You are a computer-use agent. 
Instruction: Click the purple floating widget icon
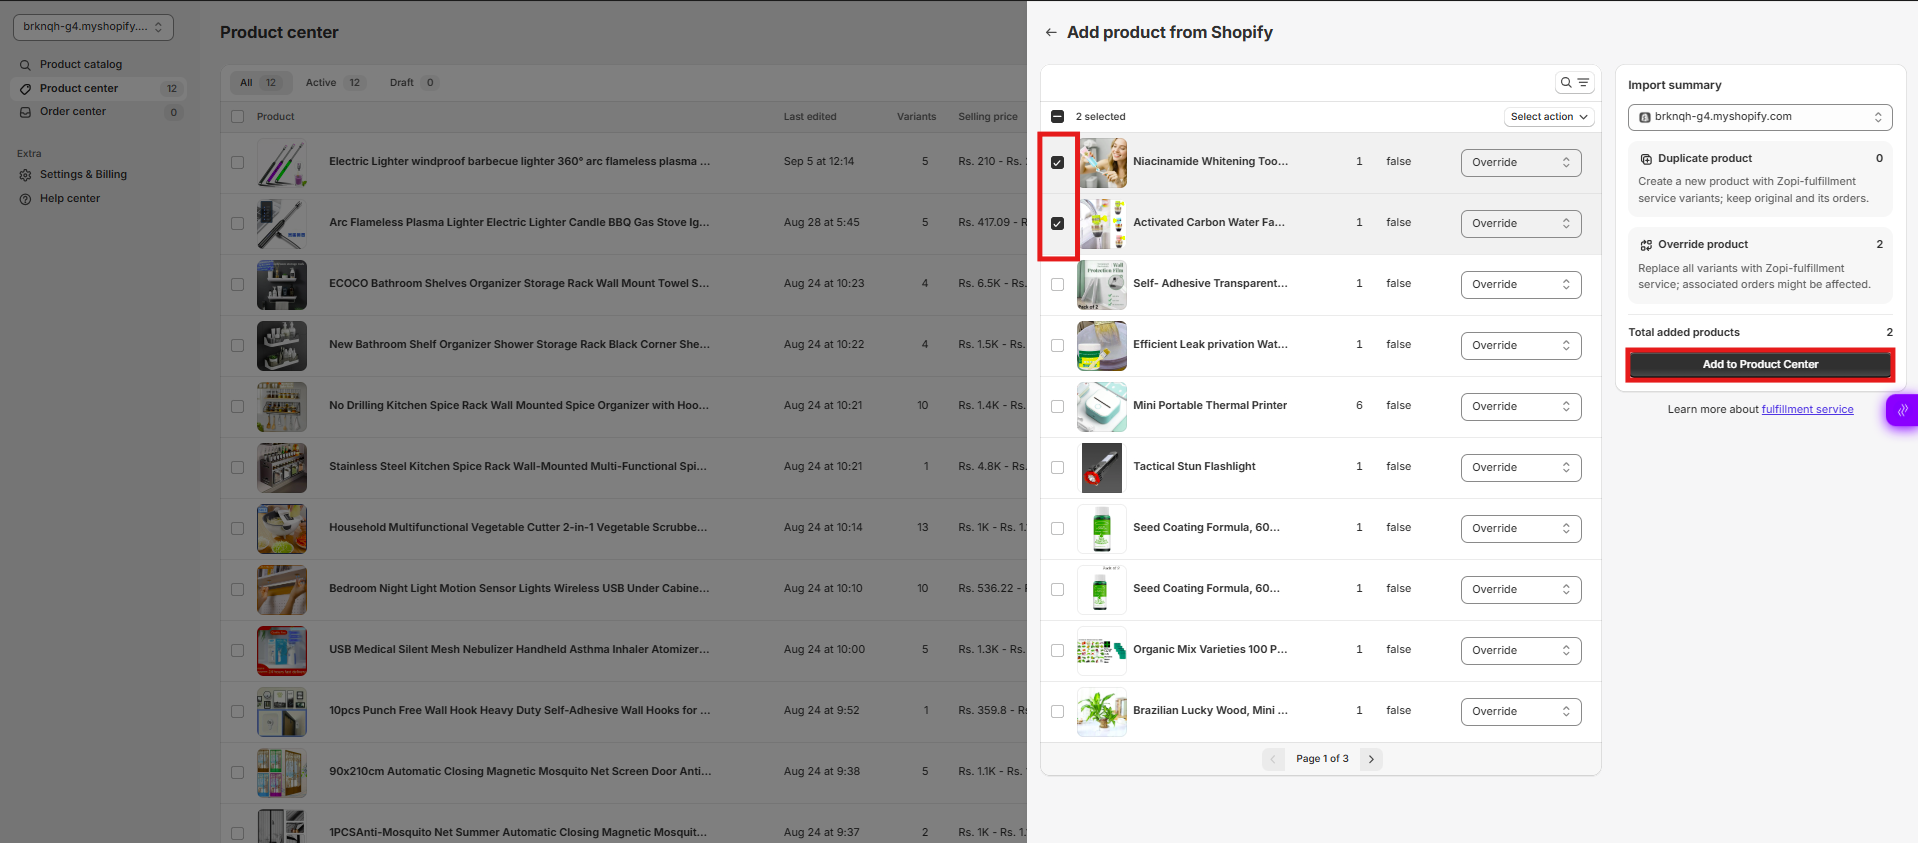point(1902,410)
